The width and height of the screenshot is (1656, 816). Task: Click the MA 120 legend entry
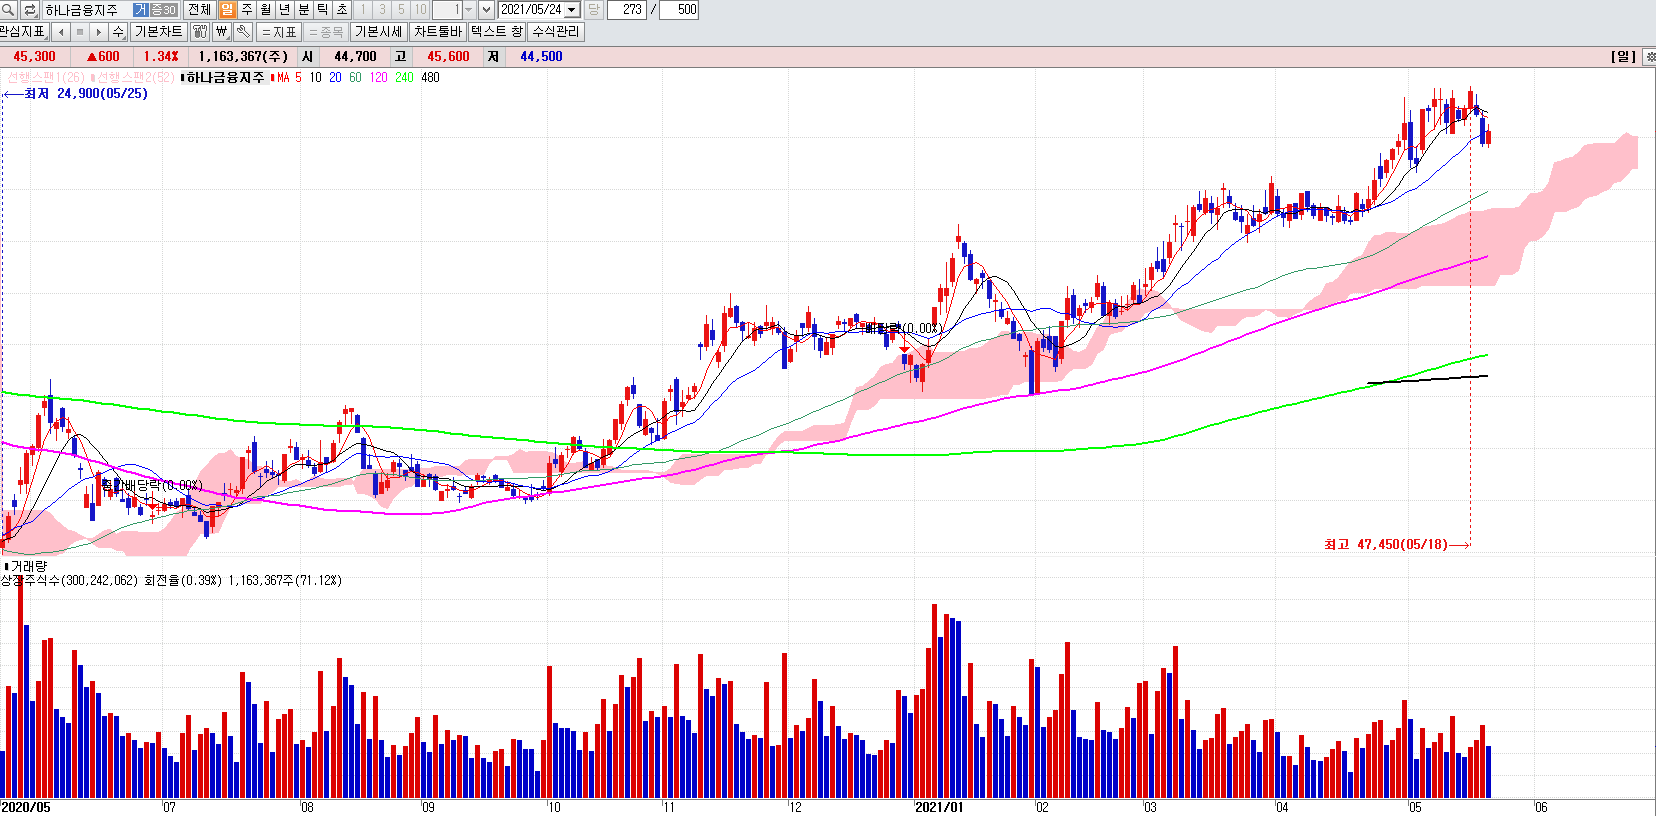tap(378, 77)
